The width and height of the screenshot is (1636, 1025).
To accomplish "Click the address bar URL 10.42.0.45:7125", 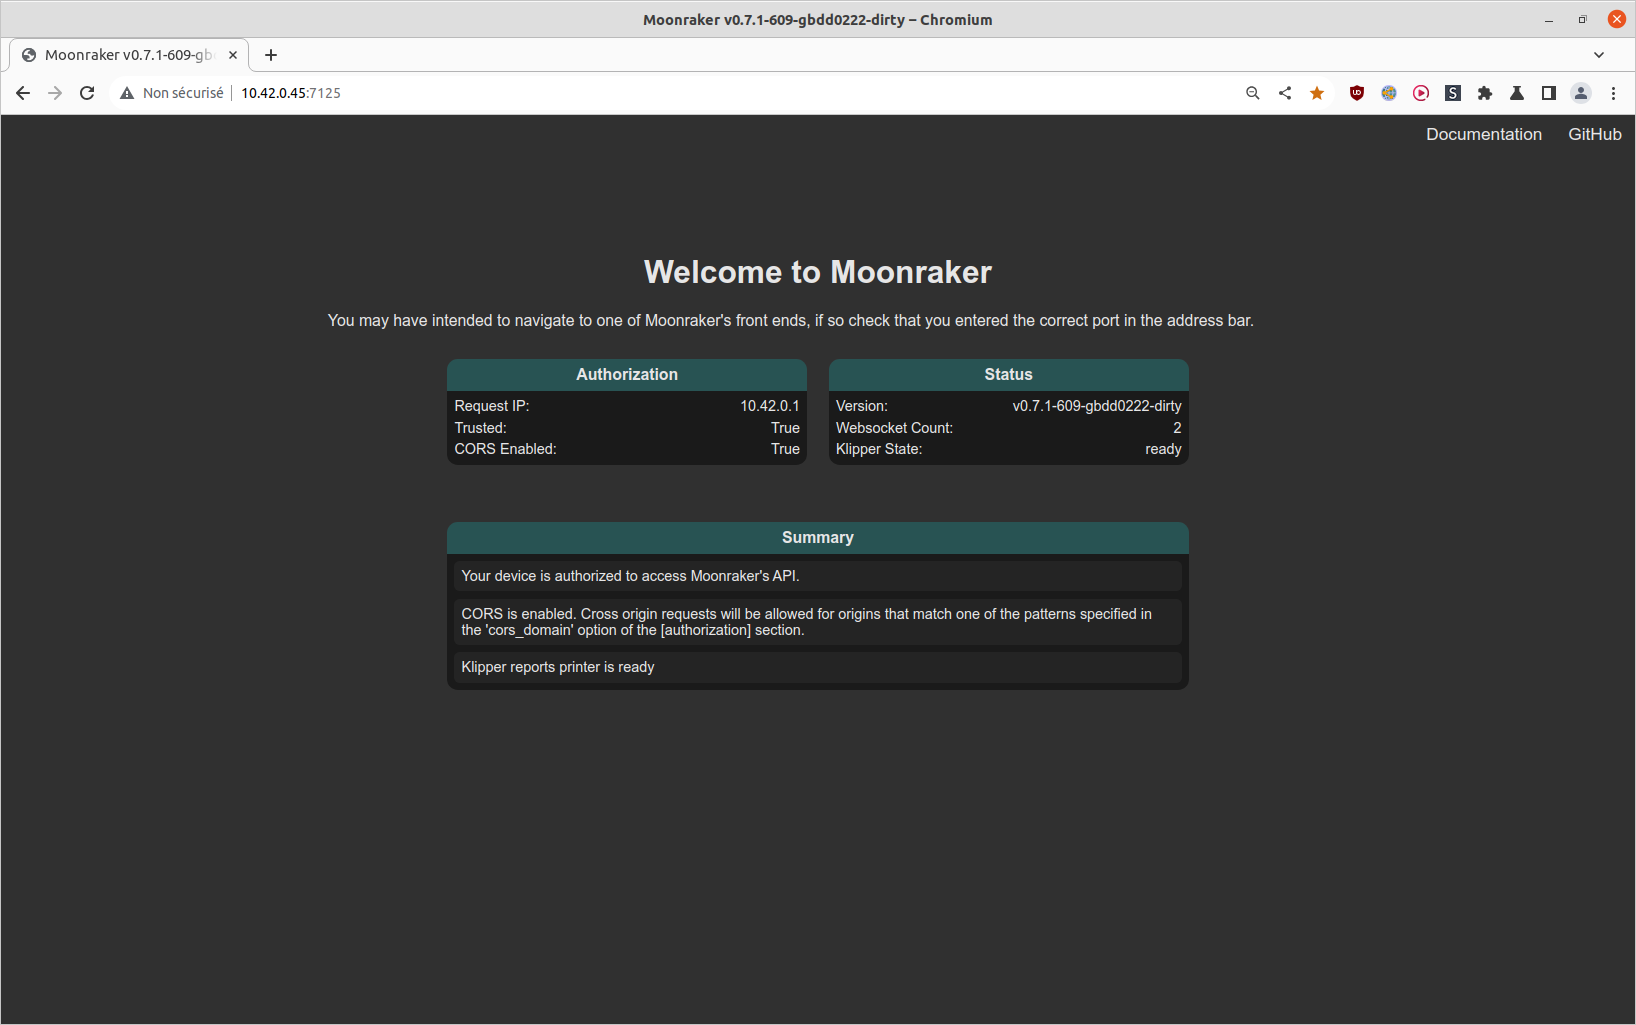I will tap(291, 93).
